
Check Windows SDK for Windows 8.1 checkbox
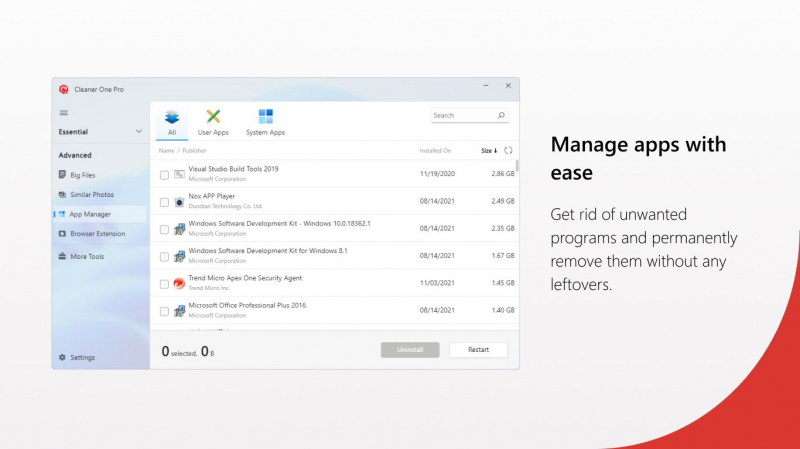click(164, 257)
